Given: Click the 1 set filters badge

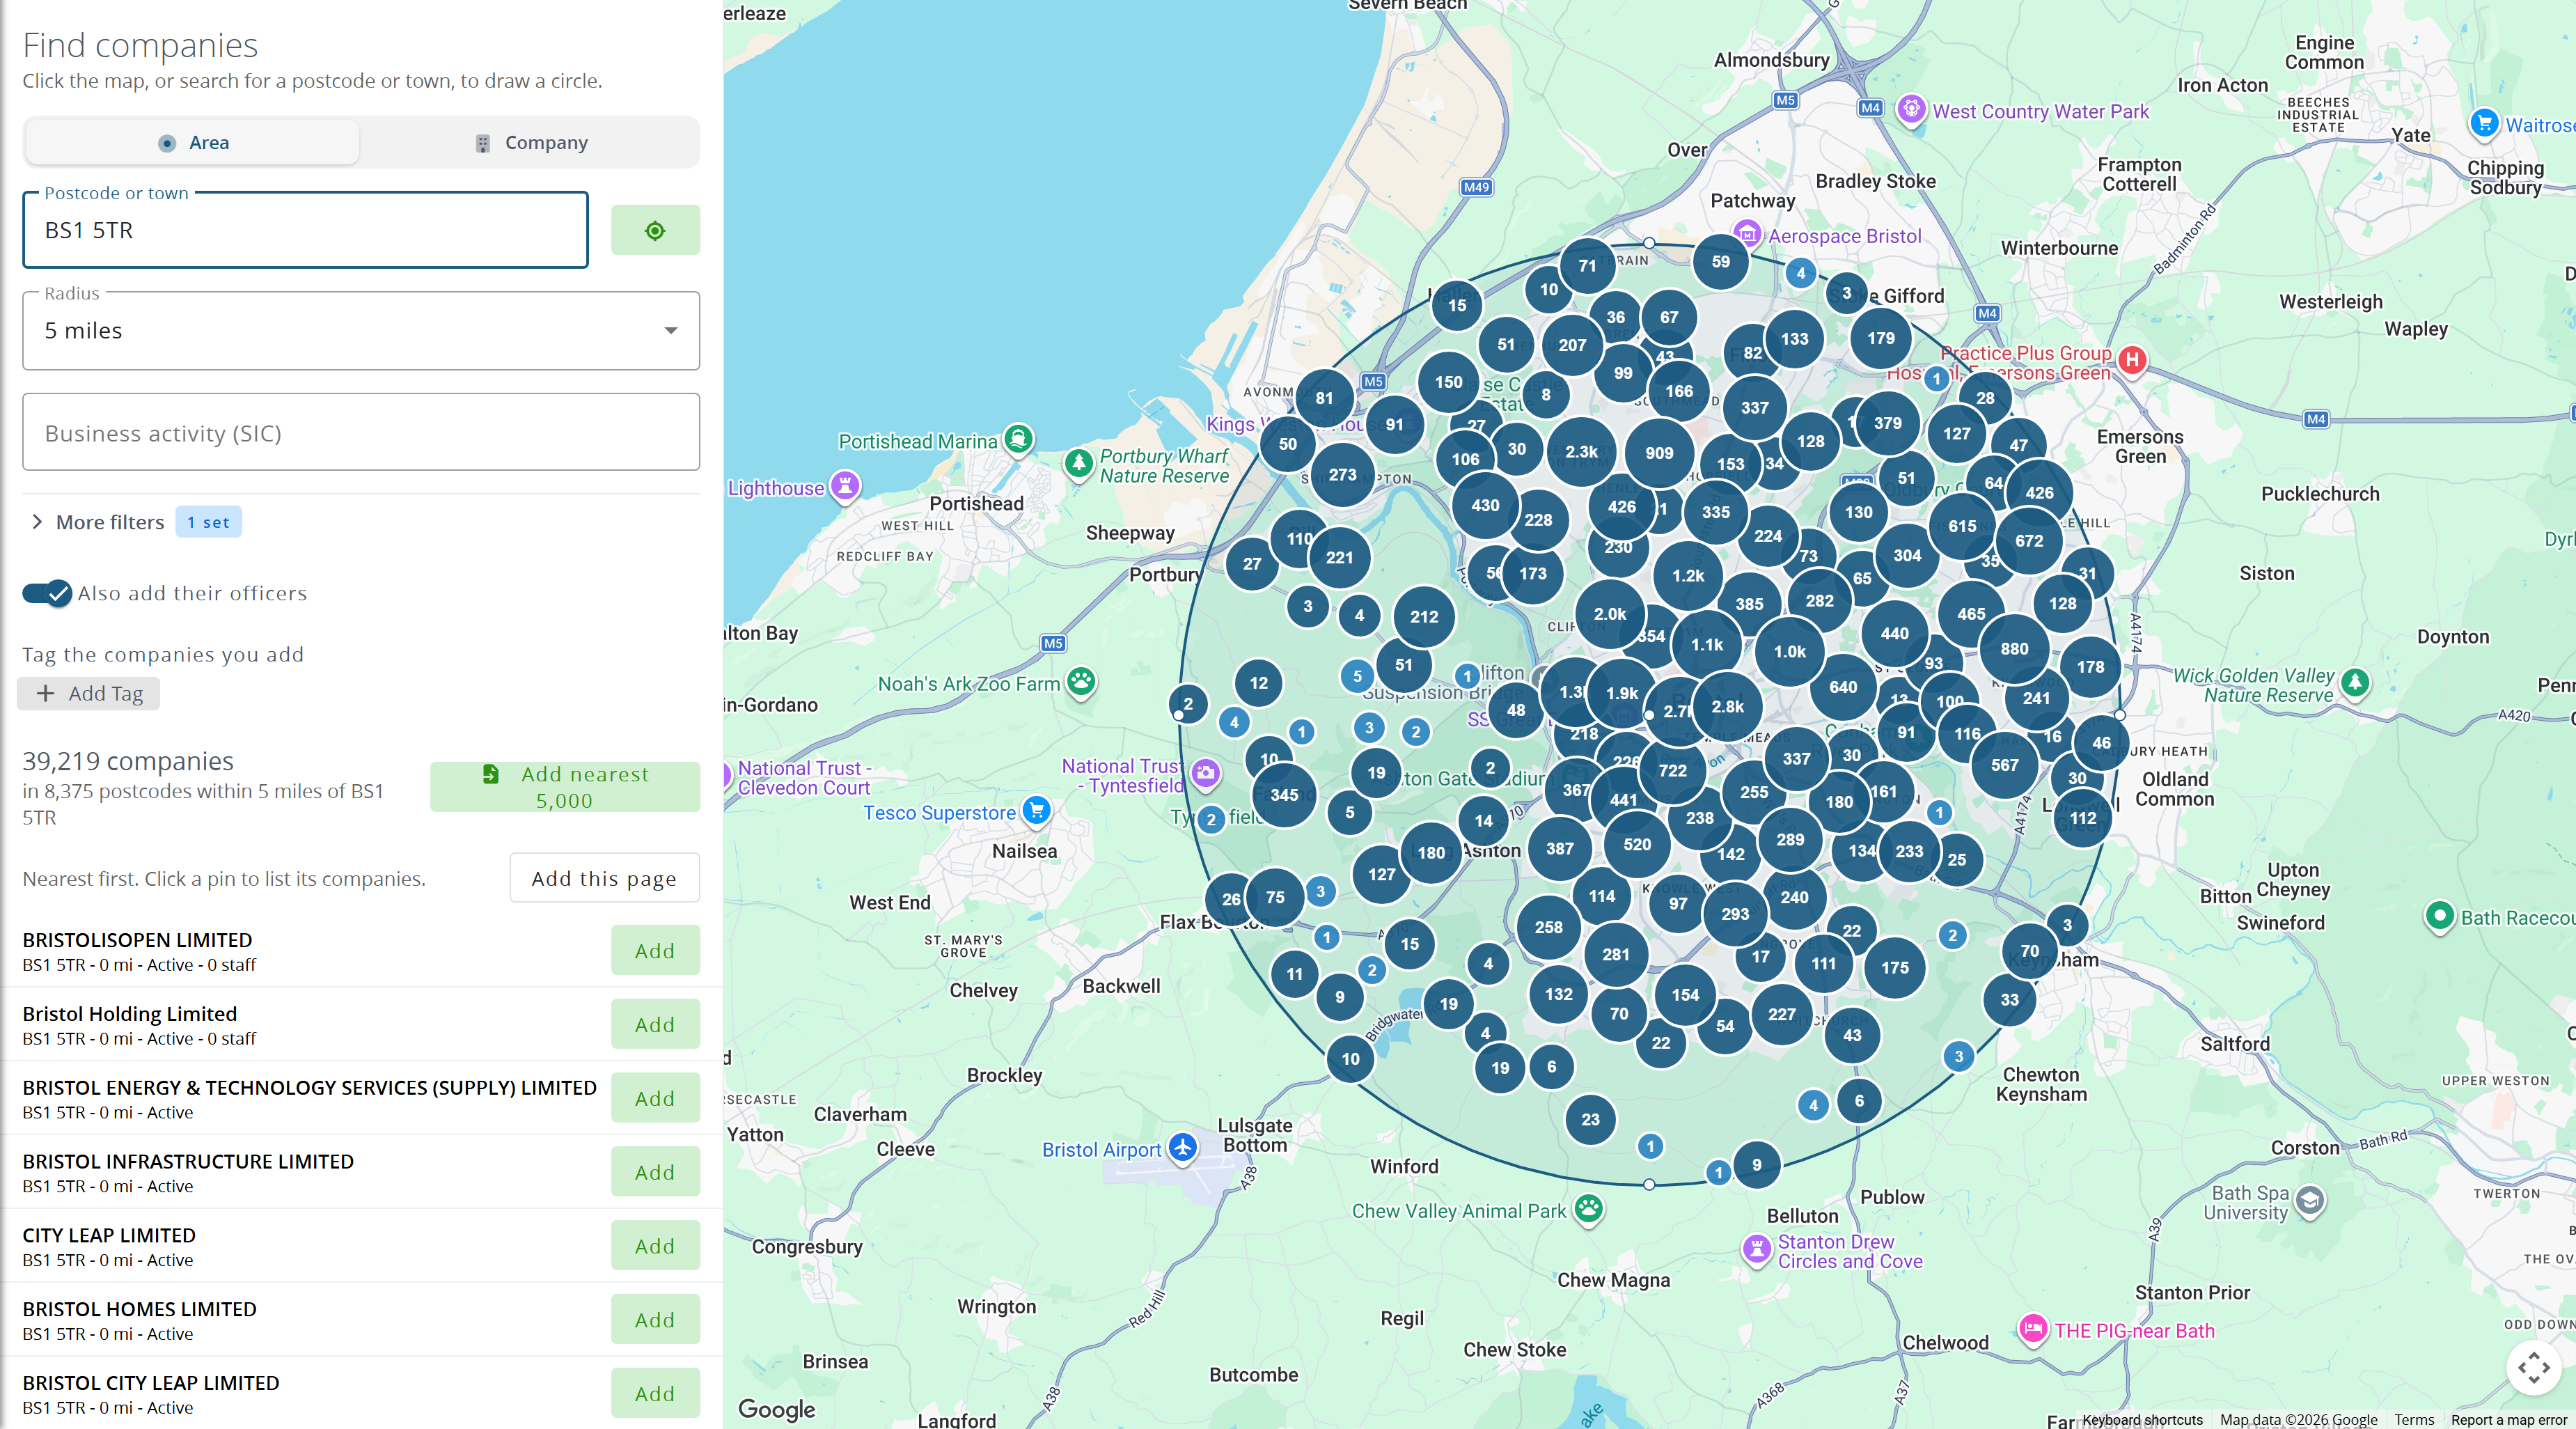Looking at the screenshot, I should click(x=208, y=522).
